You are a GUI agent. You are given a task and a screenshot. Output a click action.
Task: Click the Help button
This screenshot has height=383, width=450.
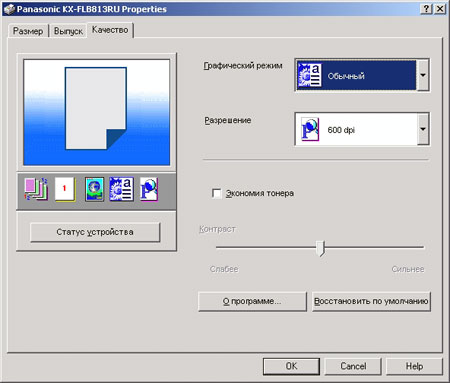coord(414,366)
